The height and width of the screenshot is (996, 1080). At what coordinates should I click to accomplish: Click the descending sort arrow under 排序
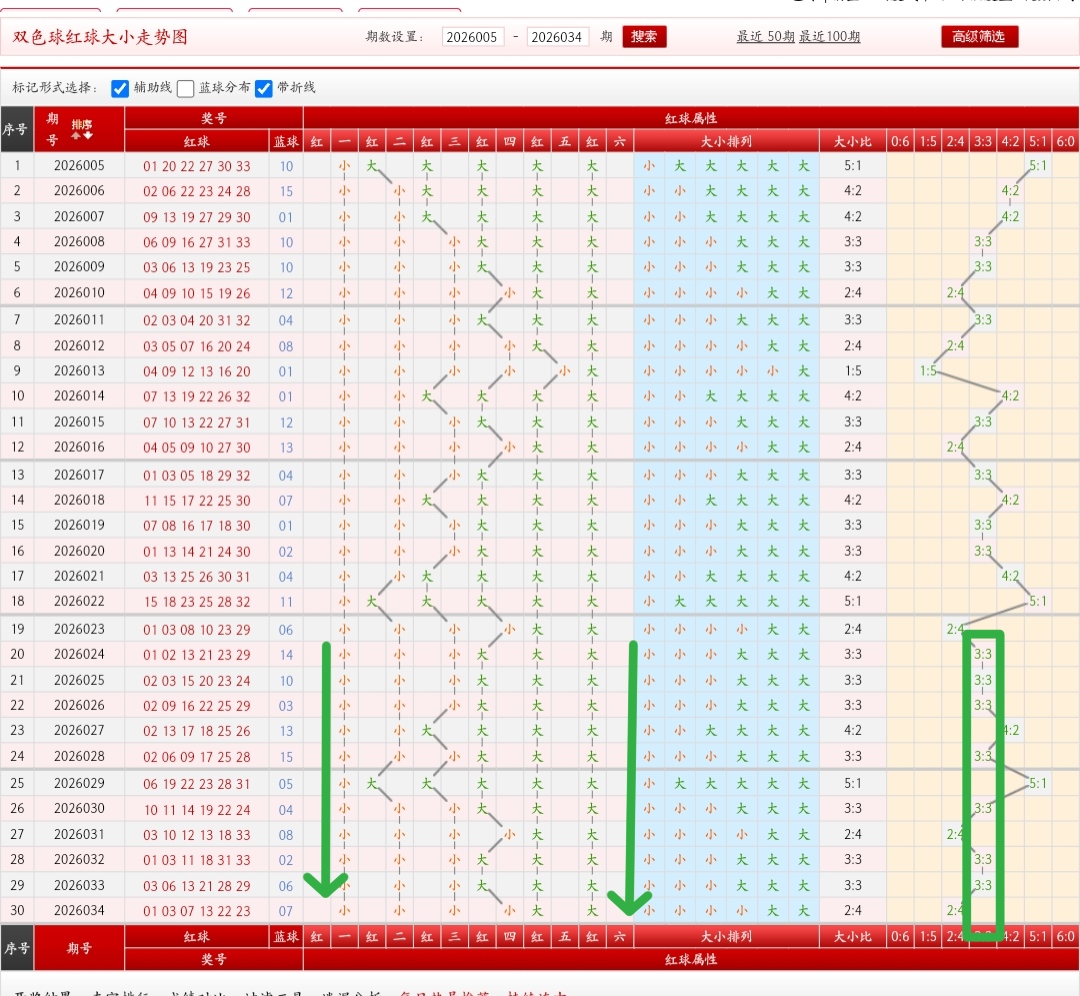pyautogui.click(x=88, y=137)
